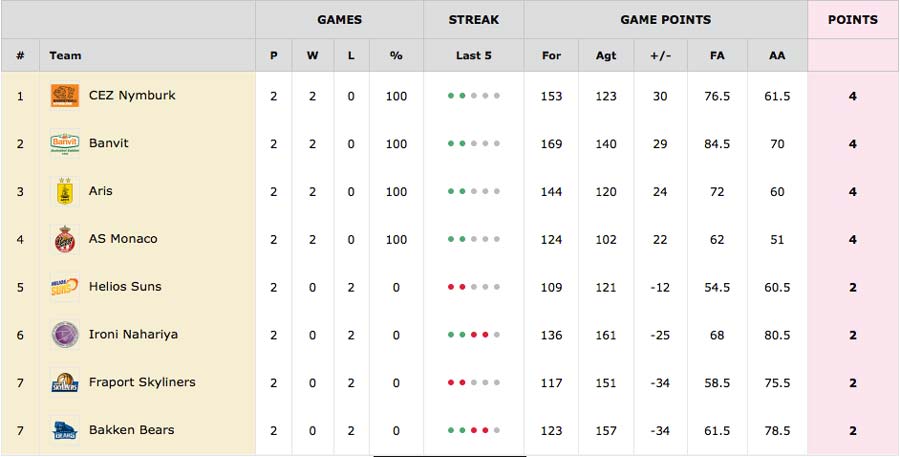The image size is (900, 457).
Task: Sort by the +/- column header
Action: tap(660, 56)
